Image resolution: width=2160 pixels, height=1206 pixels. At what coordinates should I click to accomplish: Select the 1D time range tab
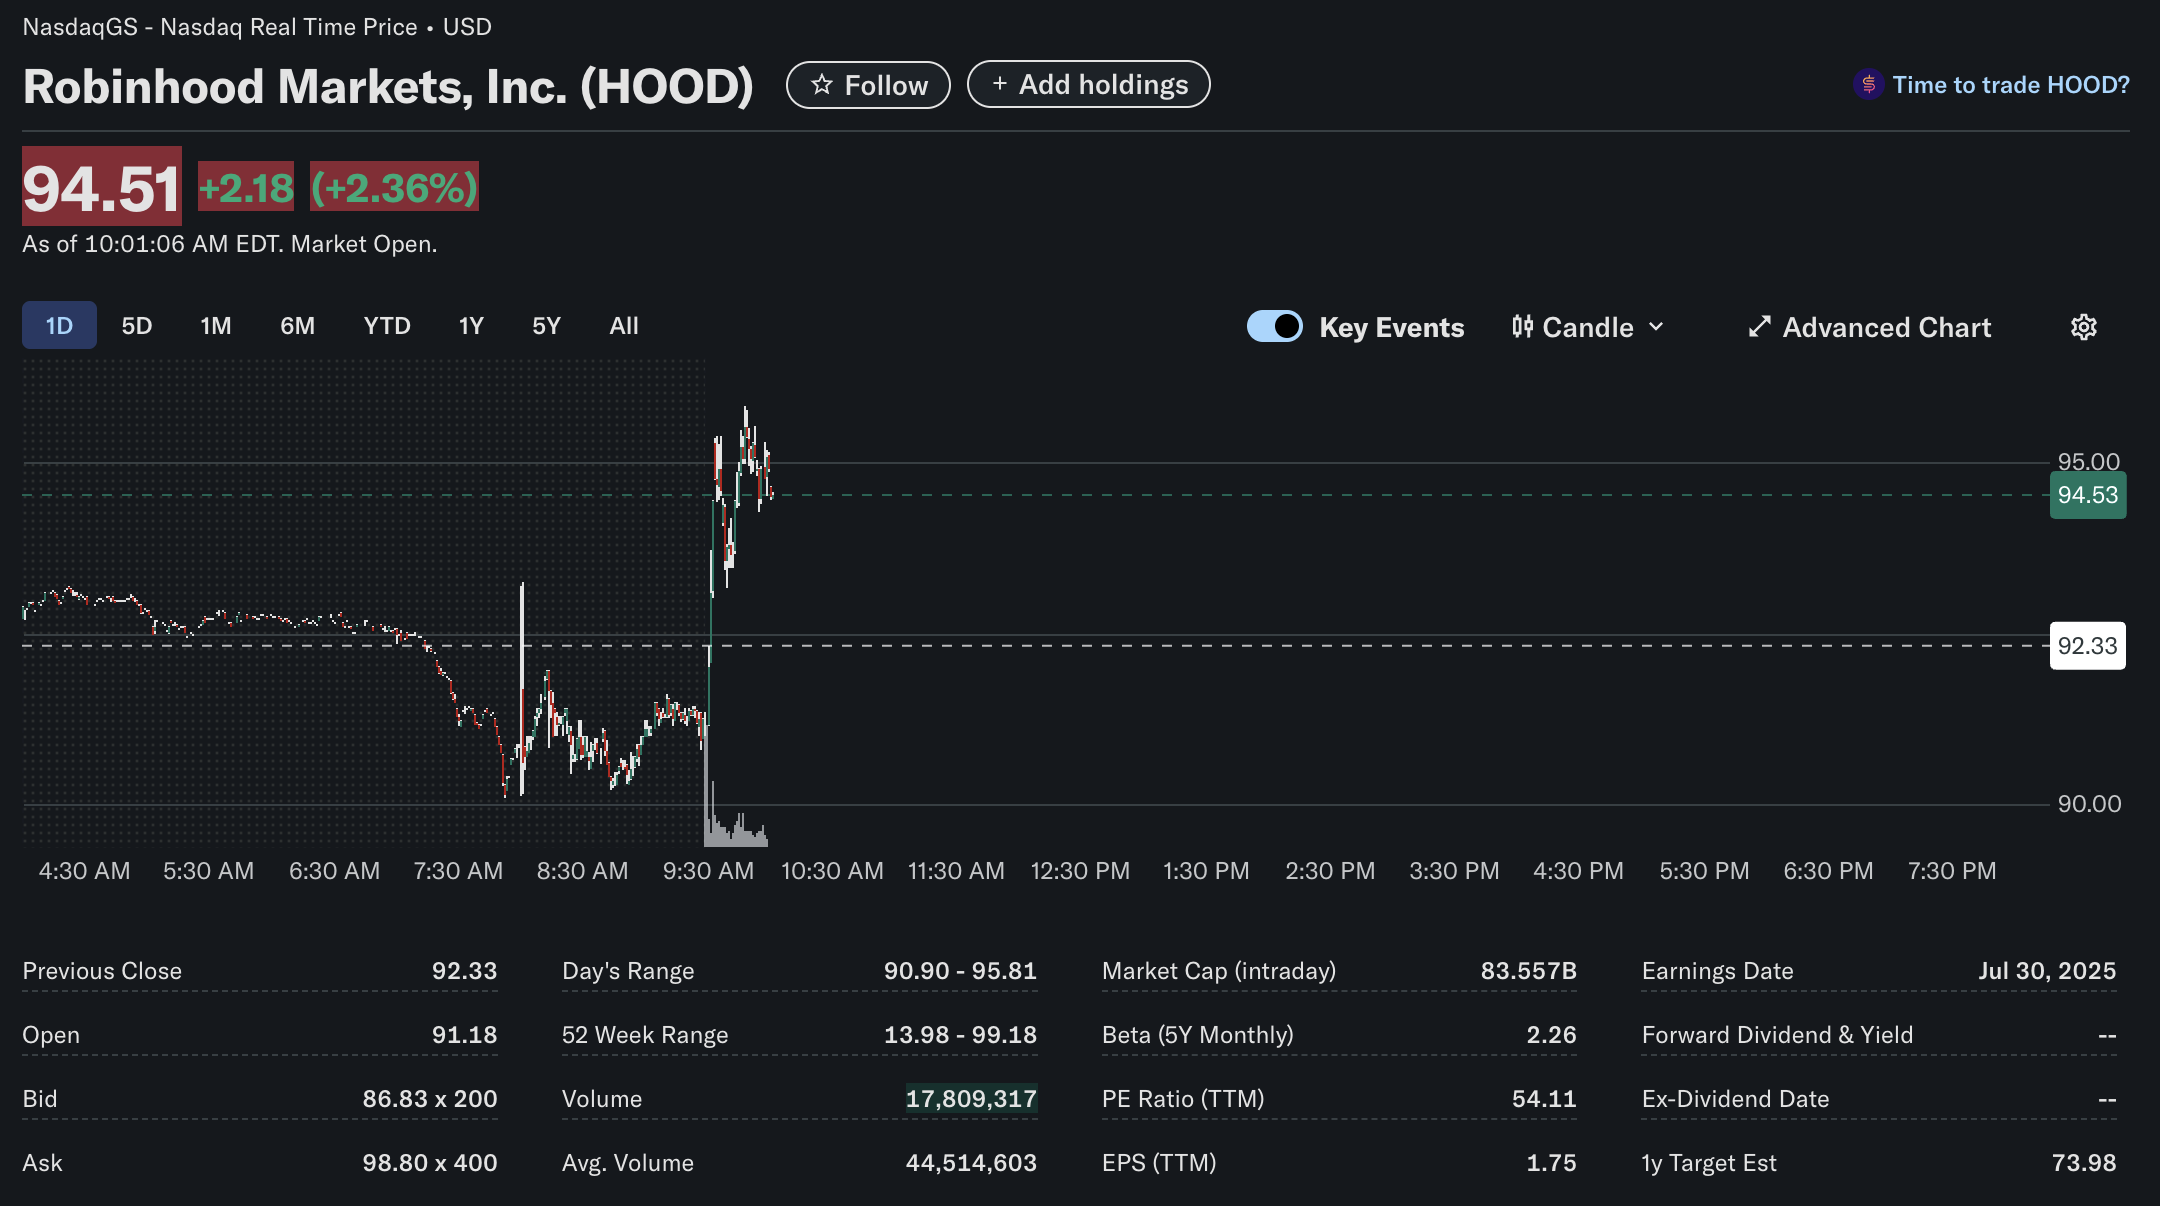(x=59, y=326)
